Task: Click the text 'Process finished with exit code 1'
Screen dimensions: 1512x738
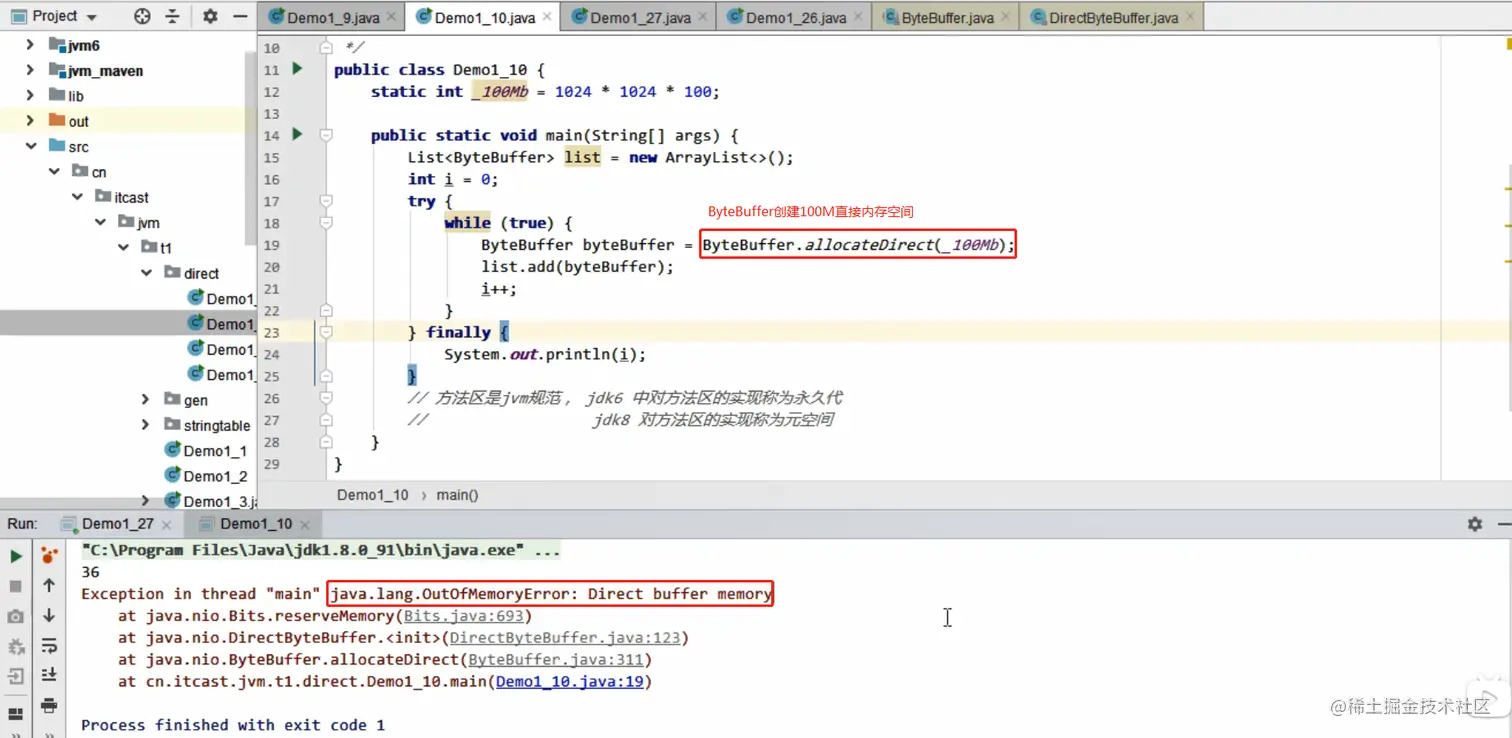Action: coord(233,725)
